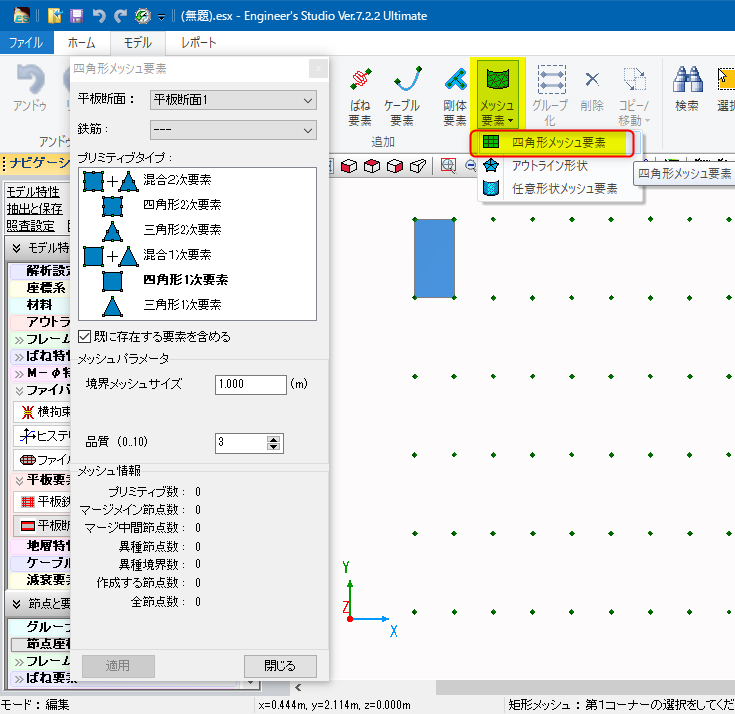735x714 pixels.
Task: Select 四角形1次要素 primitive type
Action: click(197, 280)
